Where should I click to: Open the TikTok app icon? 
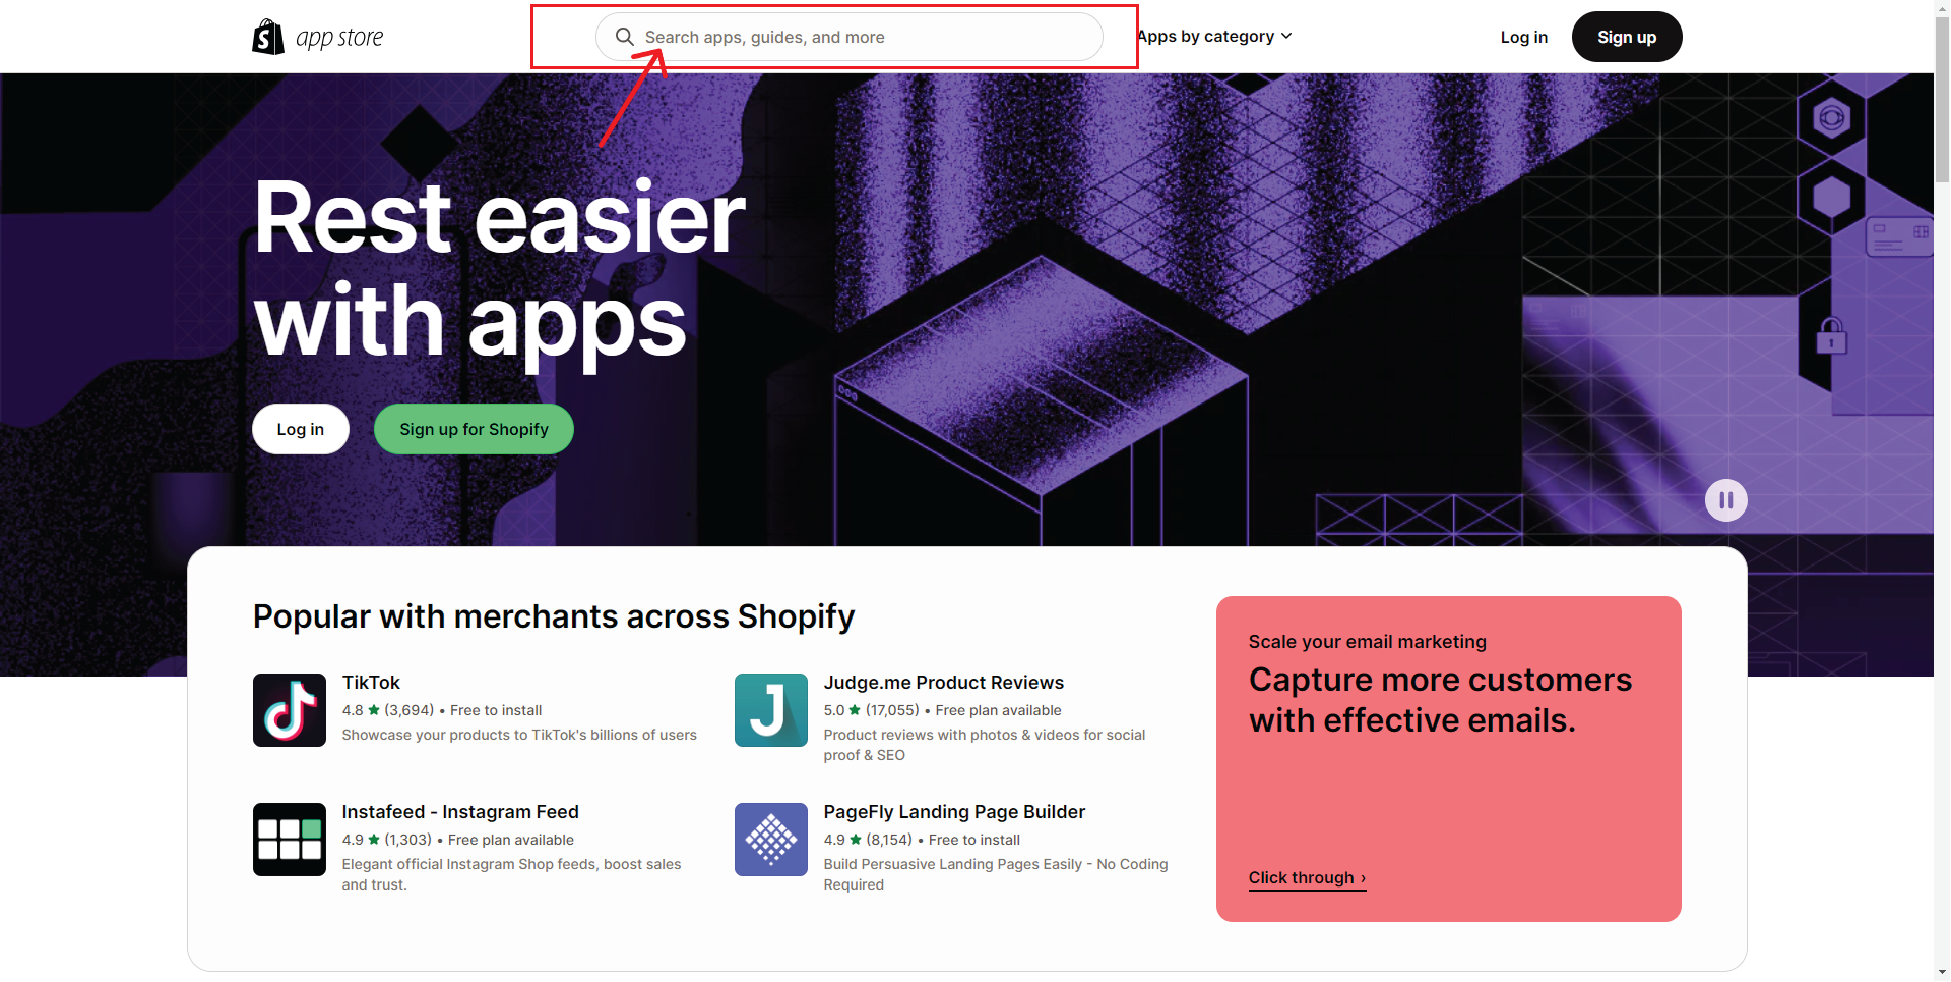(289, 710)
